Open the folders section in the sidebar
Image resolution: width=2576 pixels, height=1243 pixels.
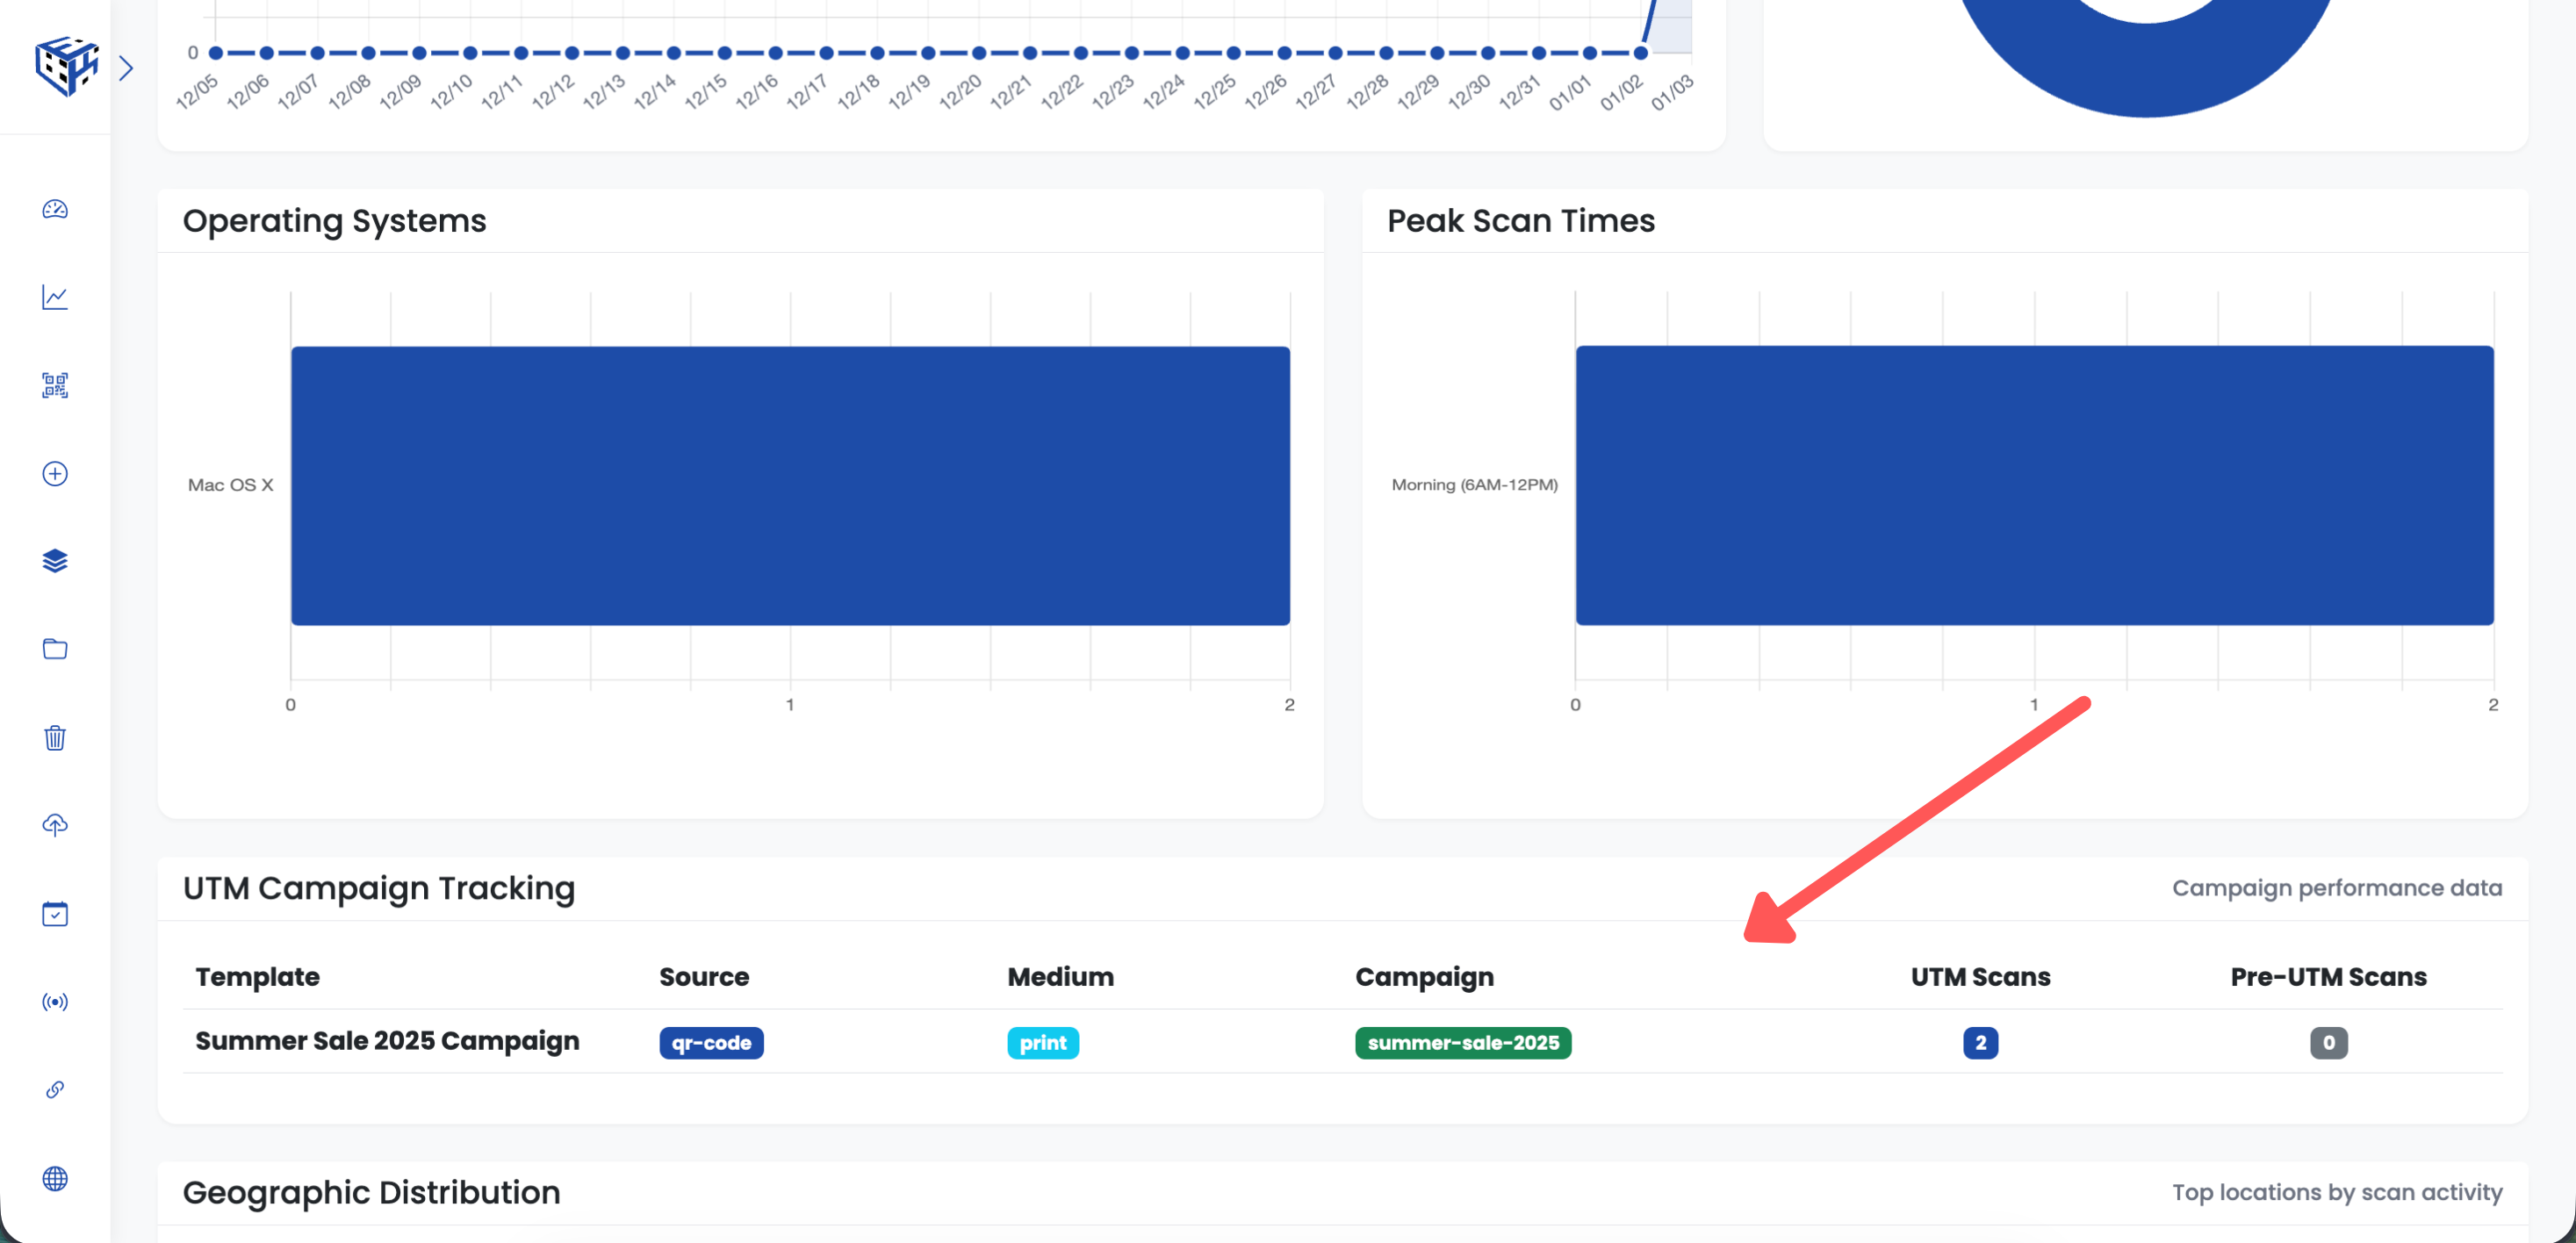click(x=55, y=649)
